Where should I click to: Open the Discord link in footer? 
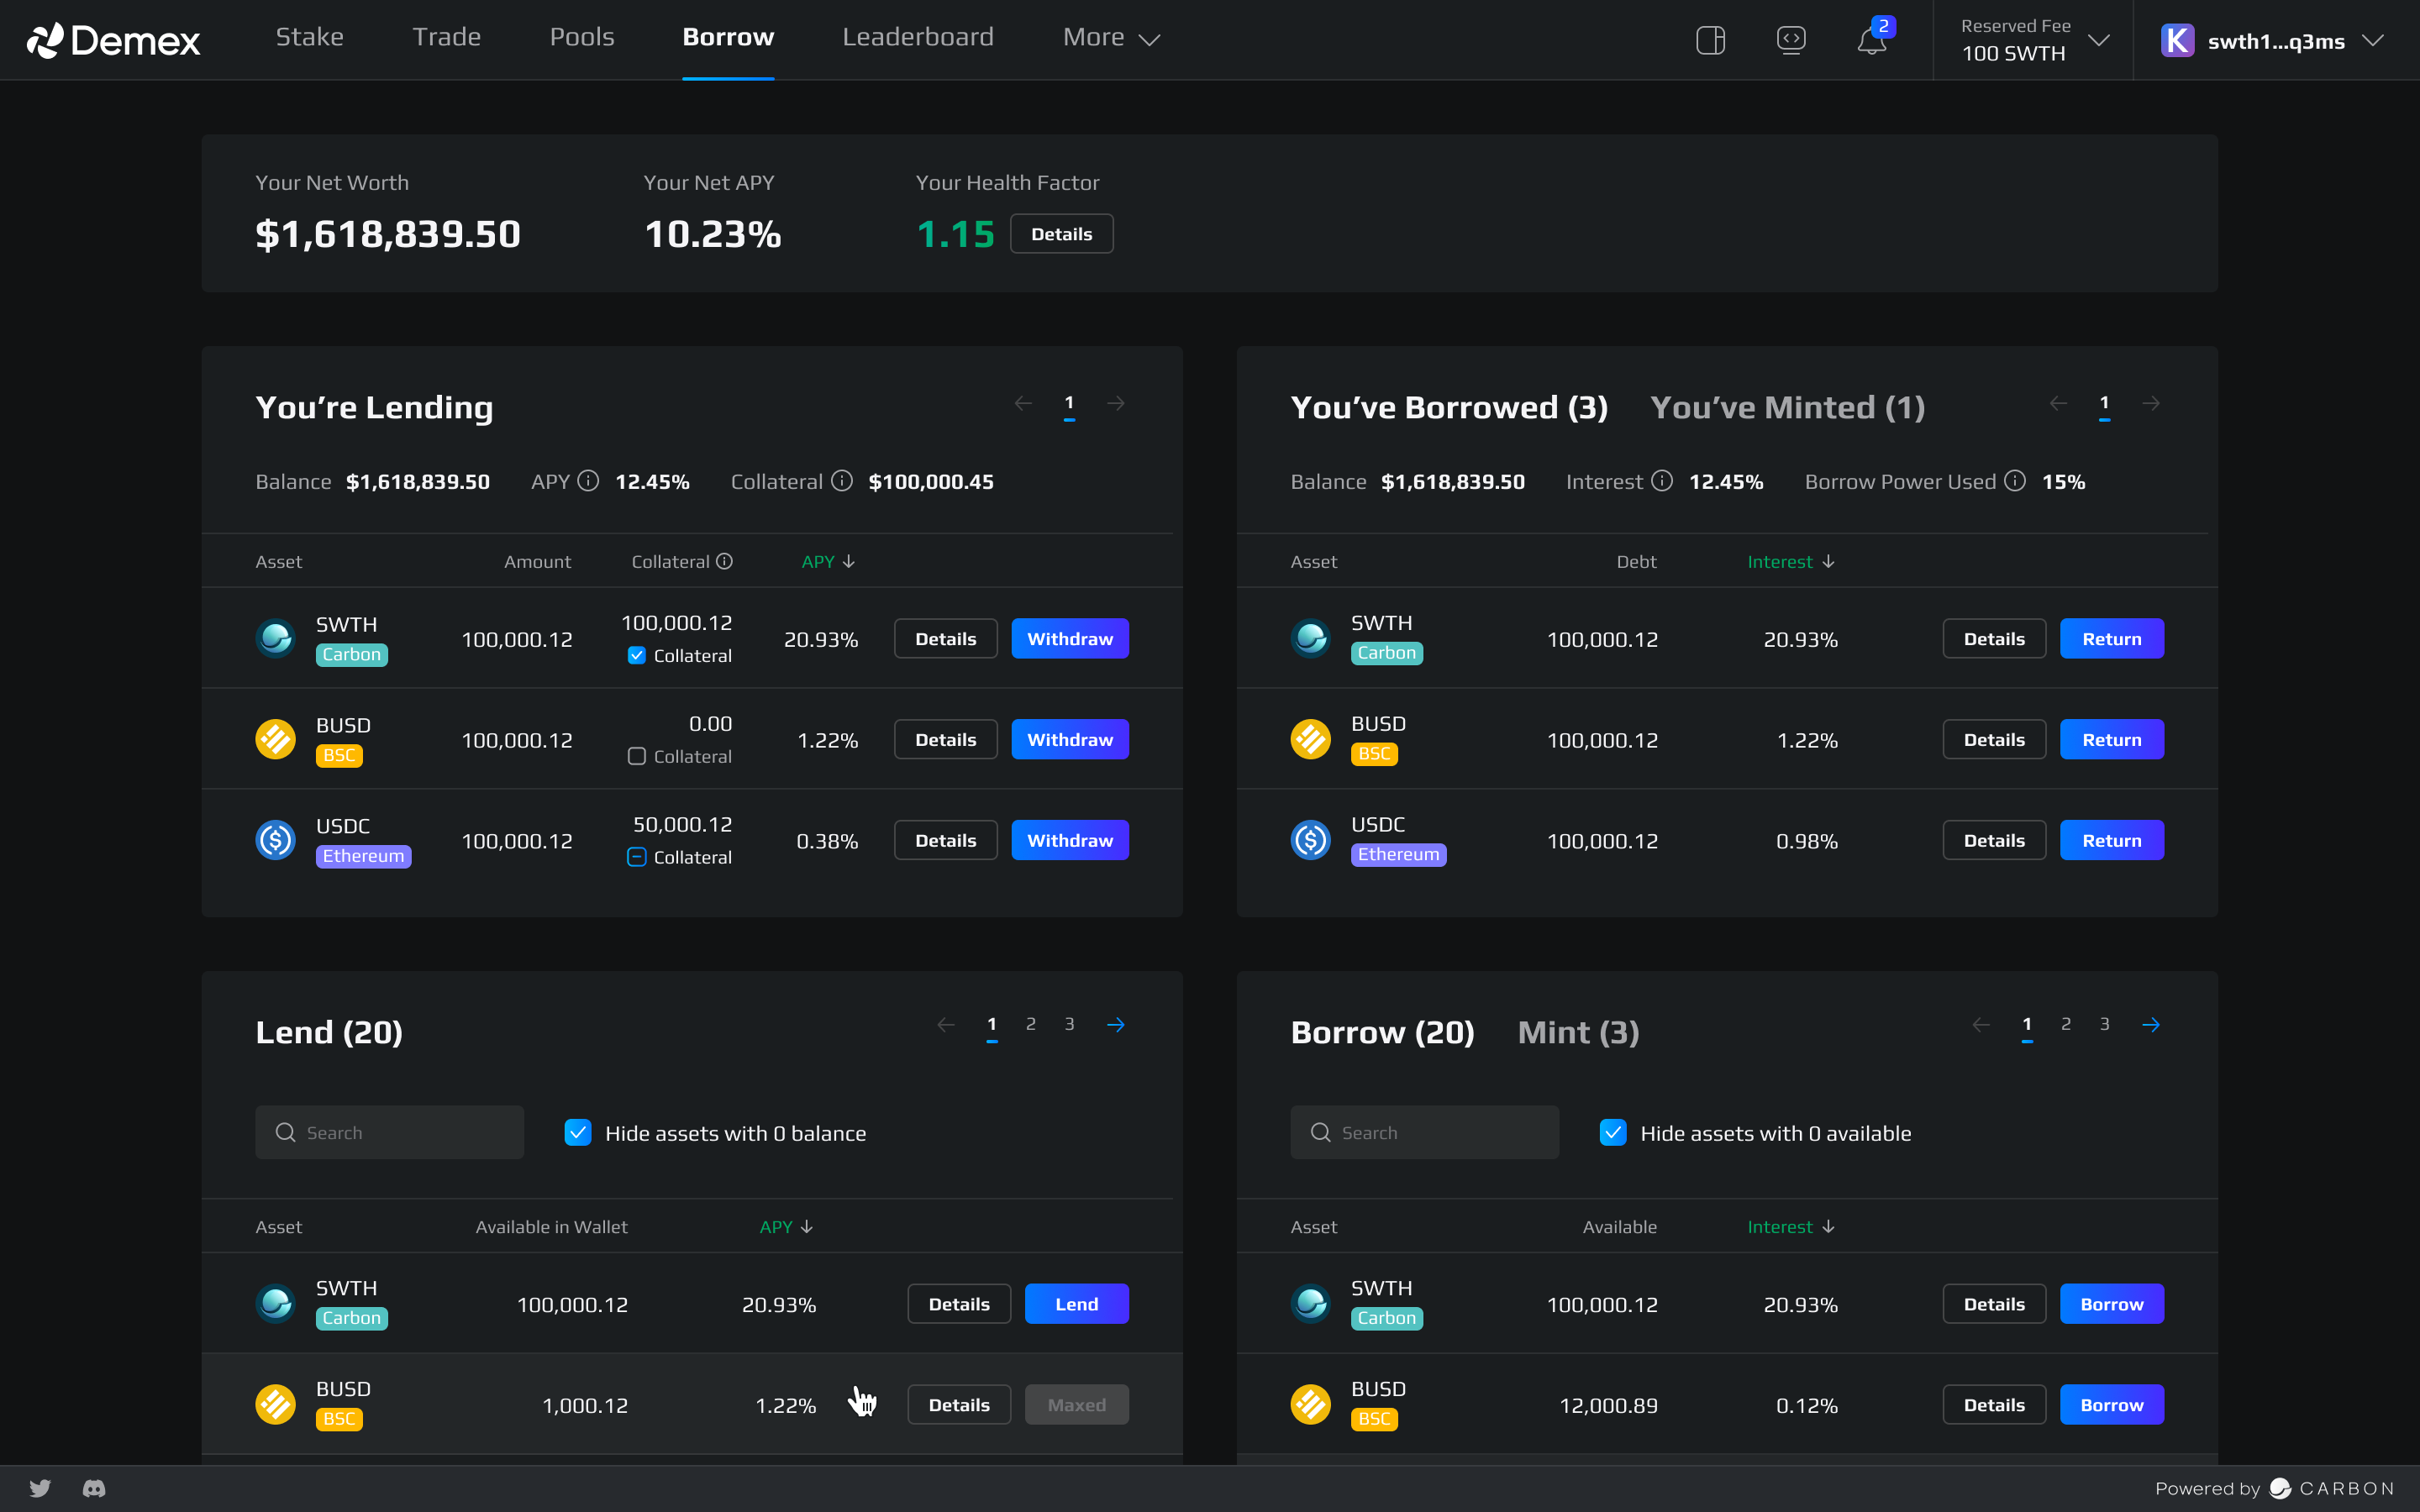[x=94, y=1488]
